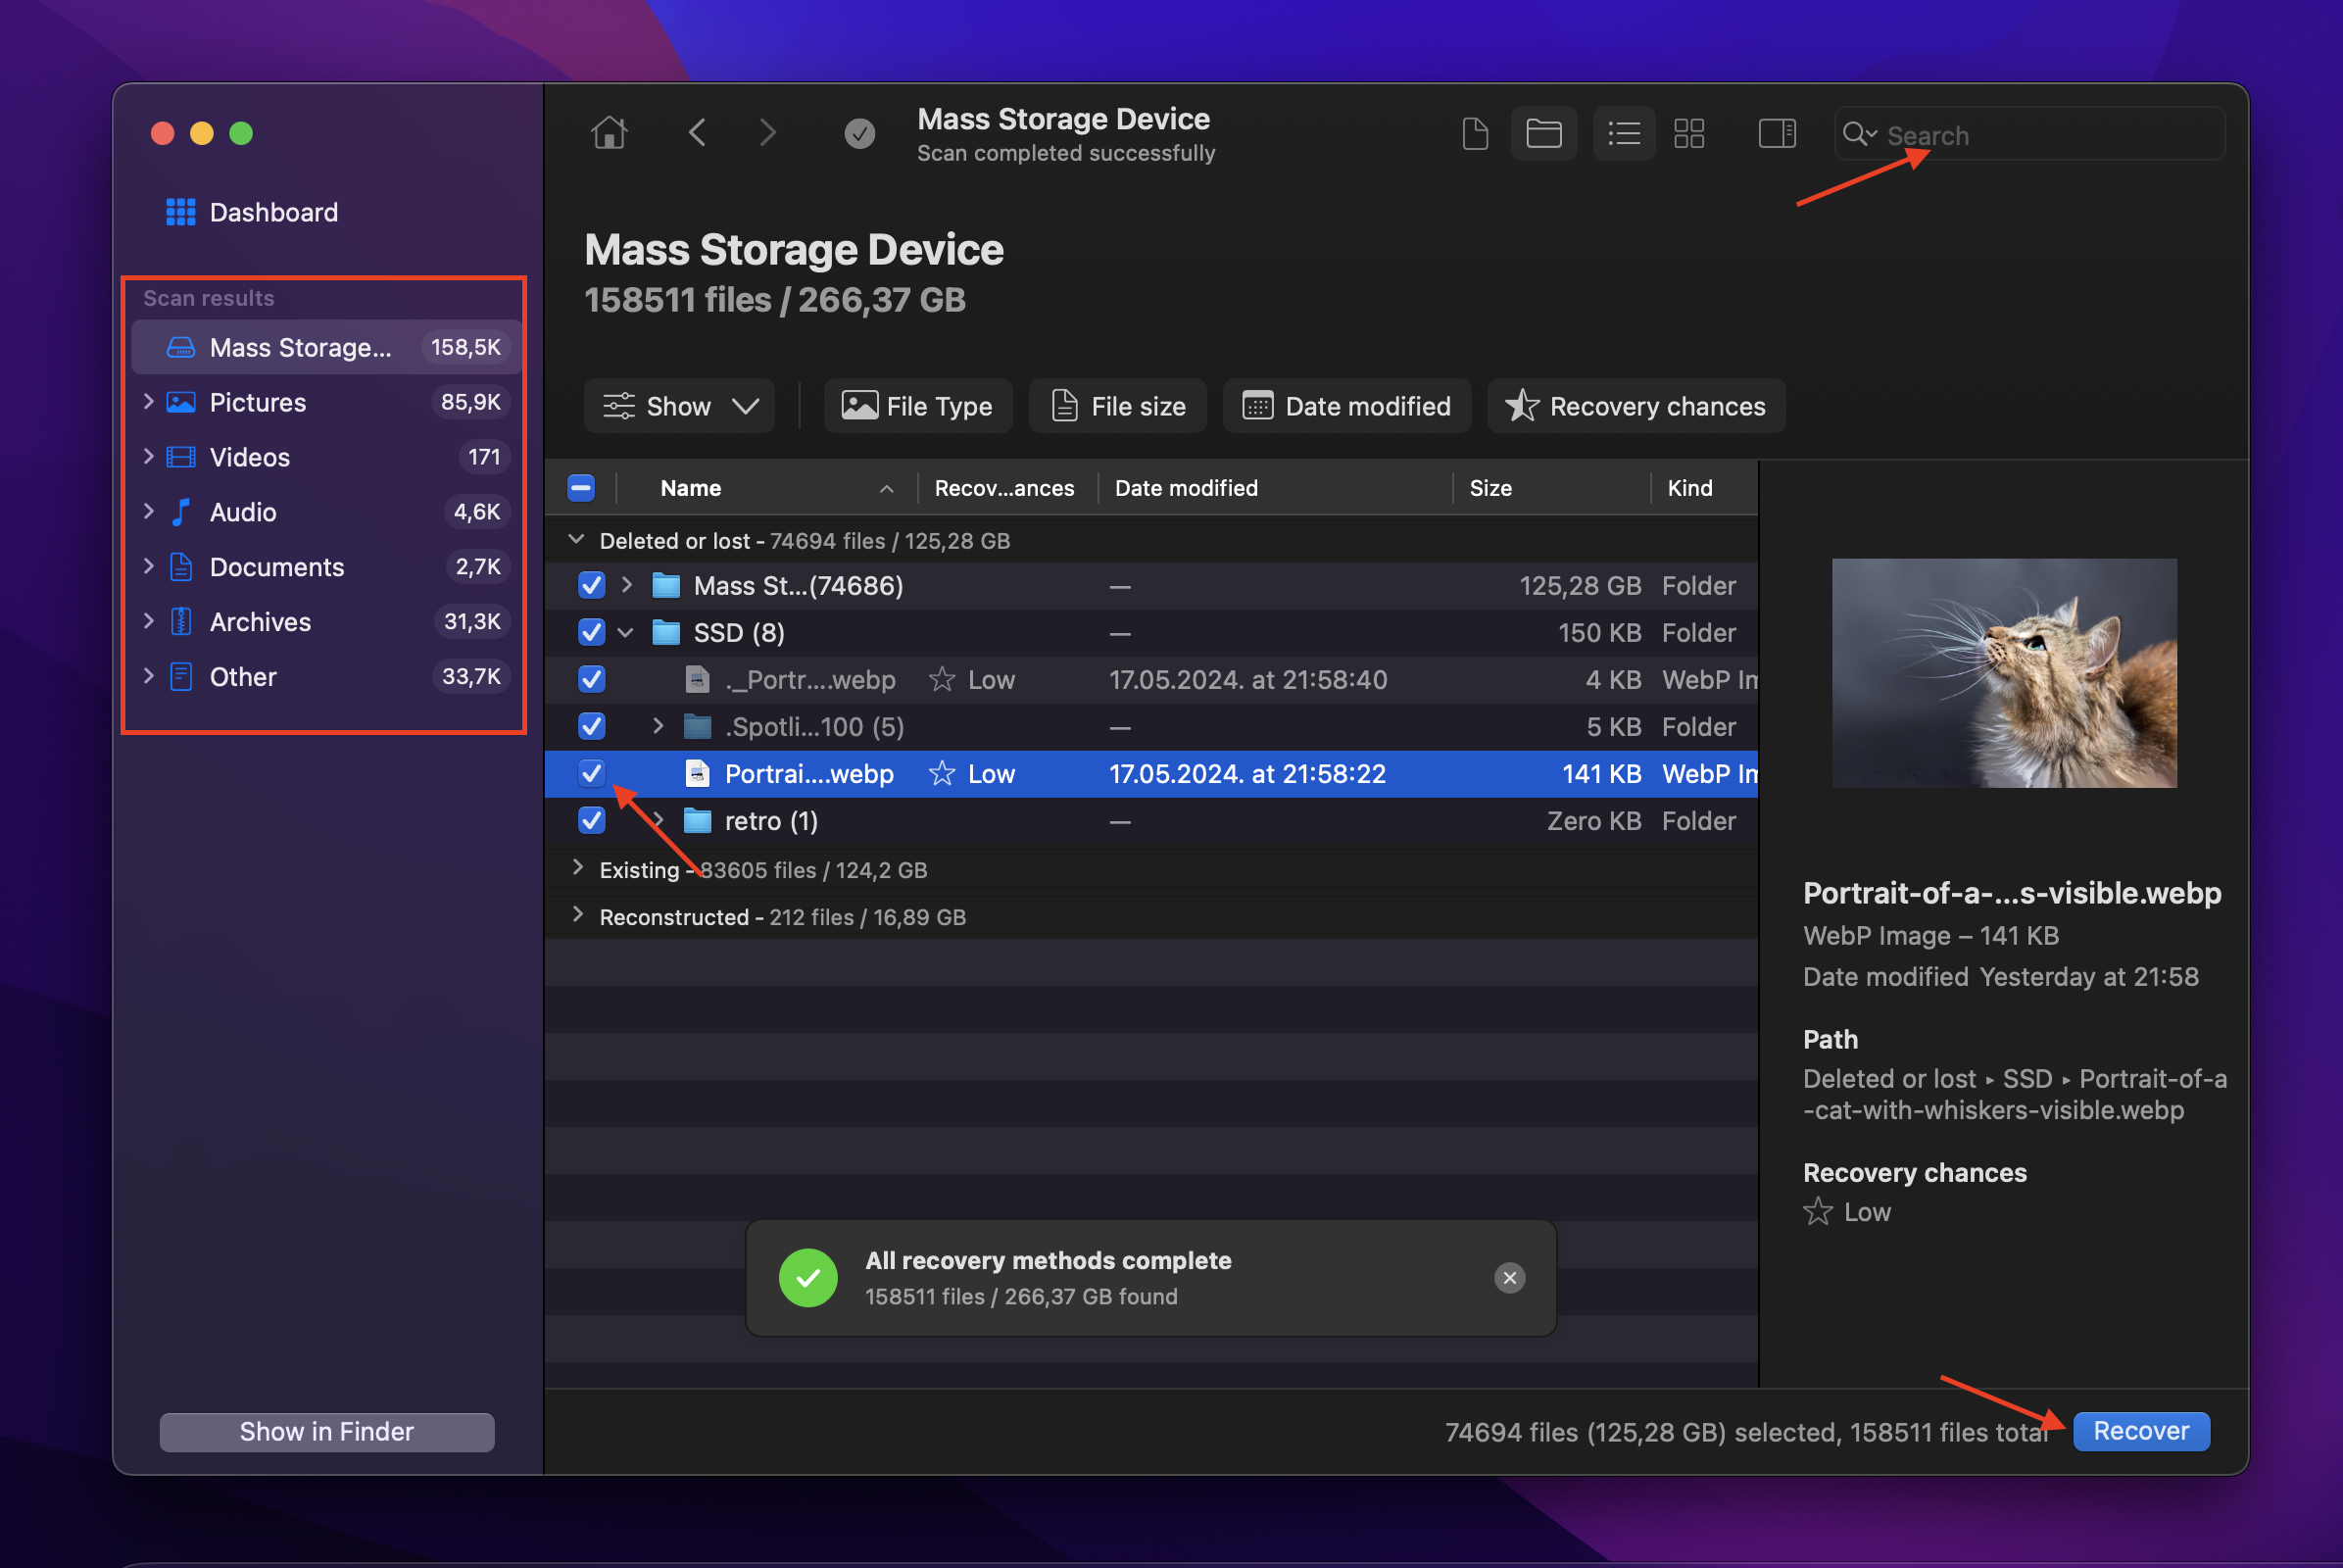Sort by the Name column header
Image resolution: width=2343 pixels, height=1568 pixels.
tap(768, 488)
